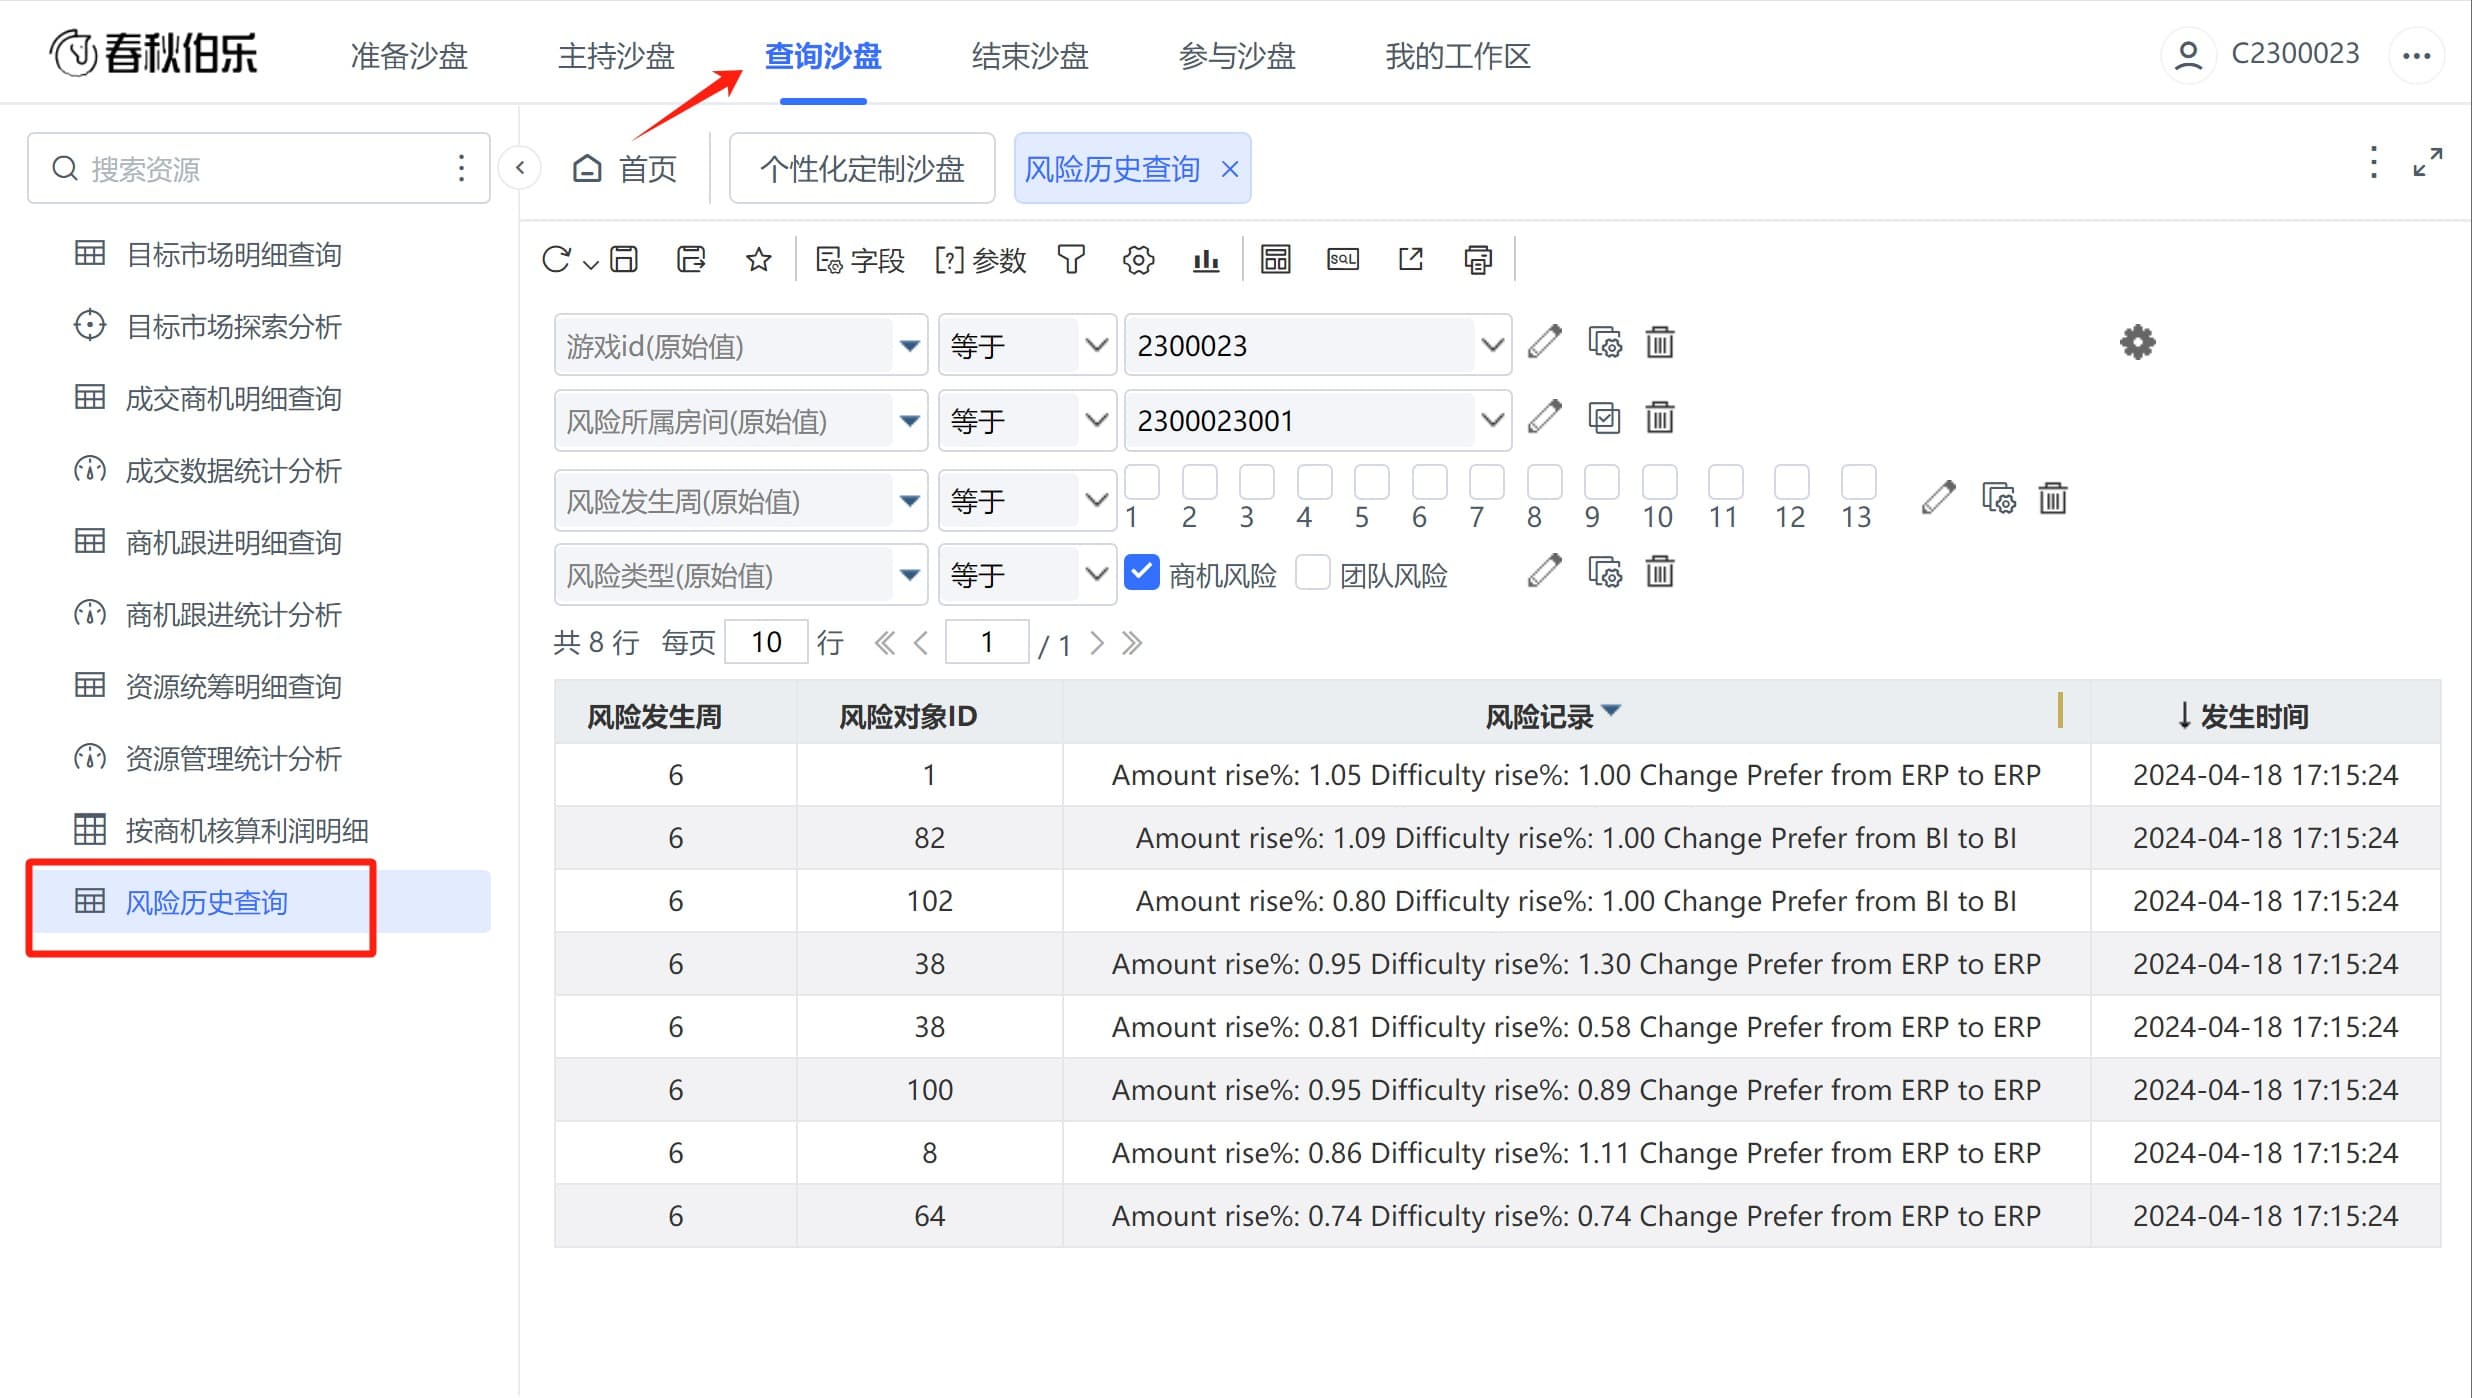Switch to the 参与沙盘 menu
This screenshot has width=2472, height=1398.
(x=1237, y=56)
